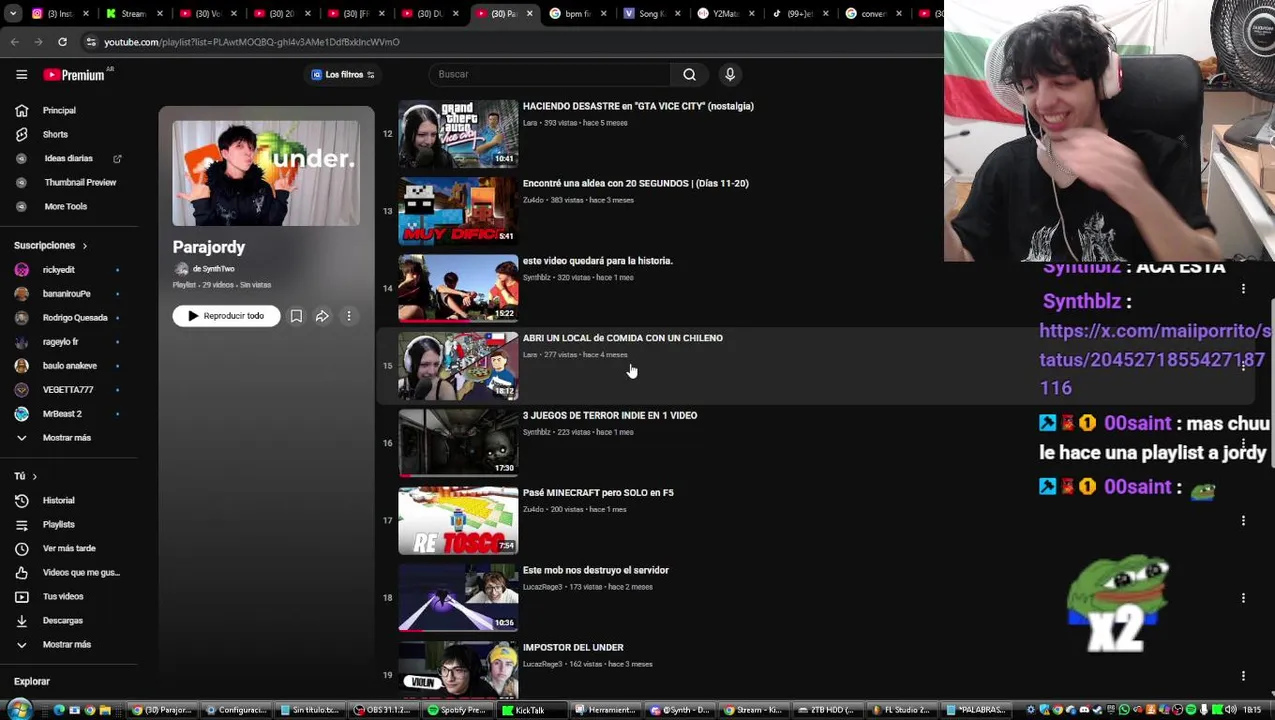Image resolution: width=1275 pixels, height=720 pixels.
Task: Open Shorts in the sidebar
Action: [x=55, y=134]
